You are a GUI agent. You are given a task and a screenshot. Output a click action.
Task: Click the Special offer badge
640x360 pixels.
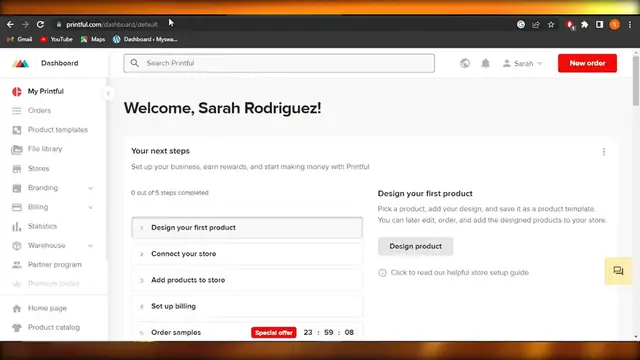tap(273, 333)
